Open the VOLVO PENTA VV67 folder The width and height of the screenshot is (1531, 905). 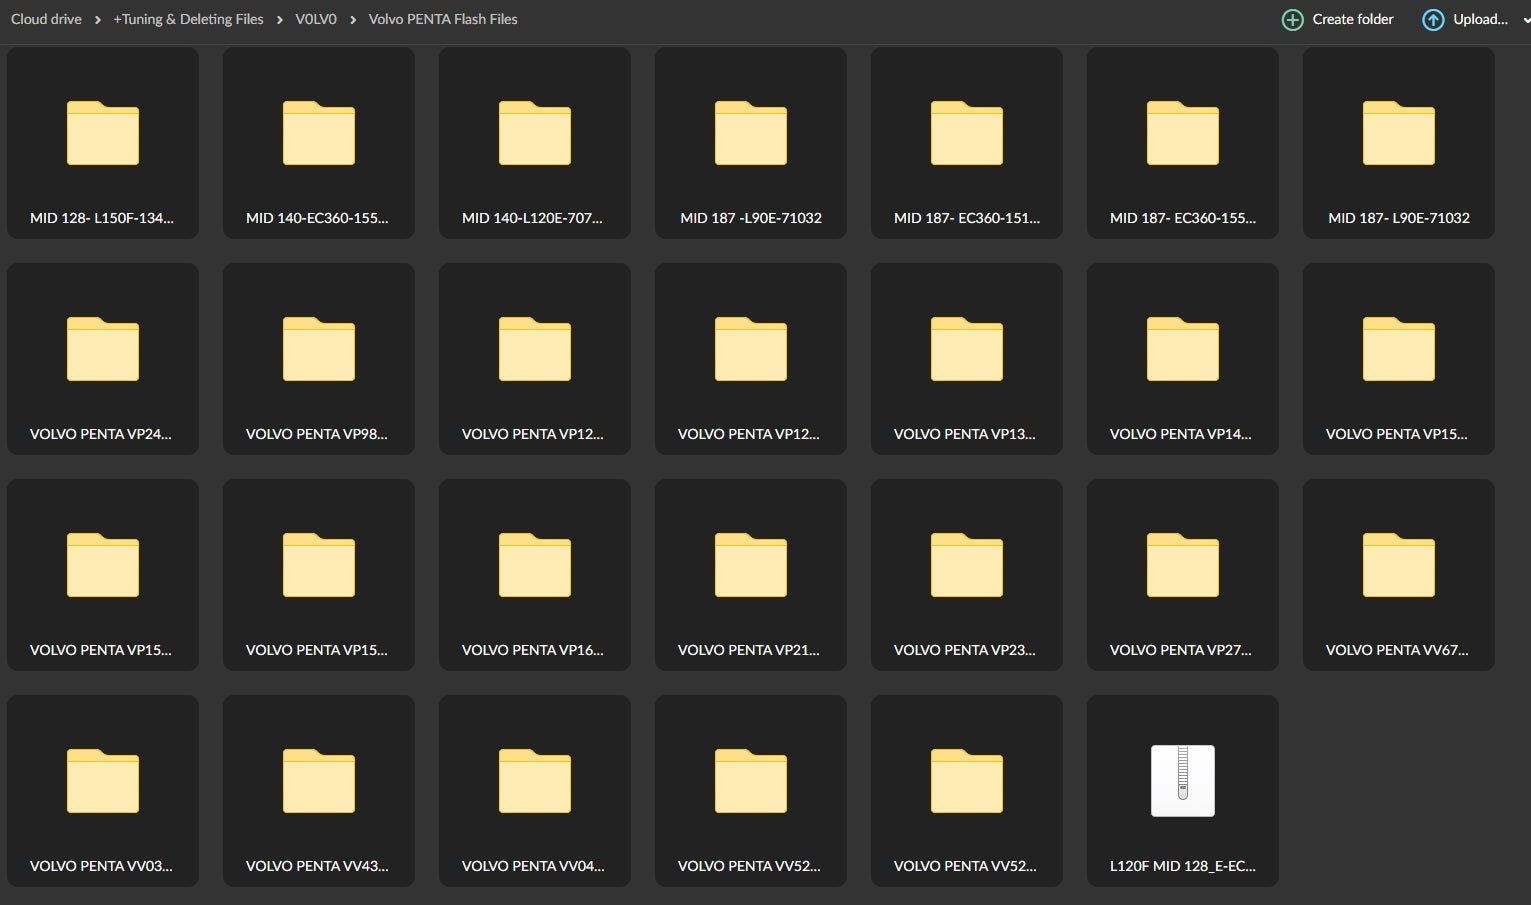point(1398,574)
